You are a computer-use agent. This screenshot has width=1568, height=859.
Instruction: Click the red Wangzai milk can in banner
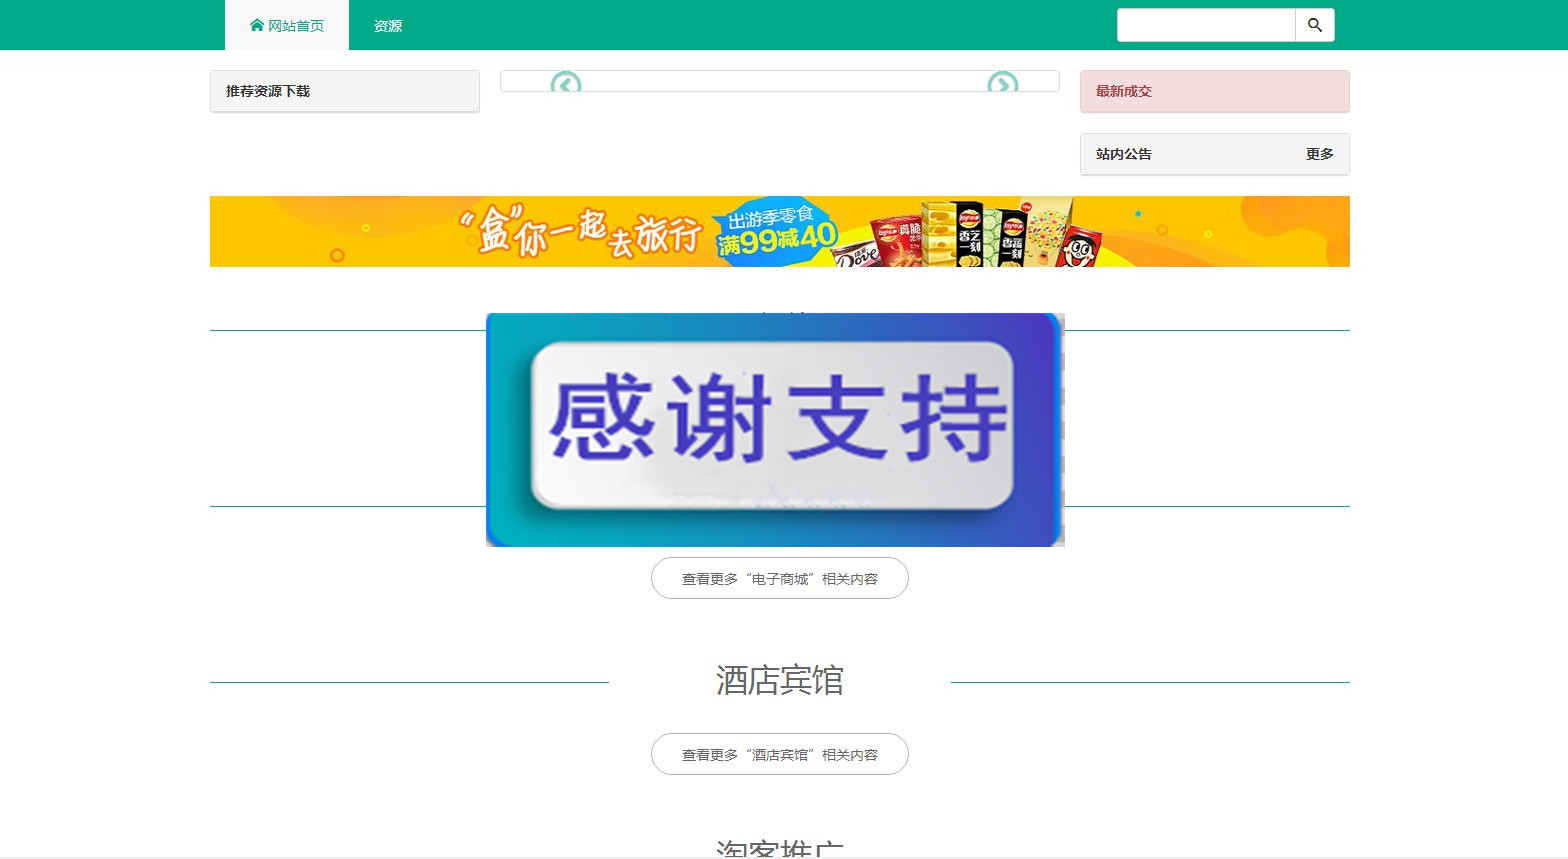pos(1078,247)
